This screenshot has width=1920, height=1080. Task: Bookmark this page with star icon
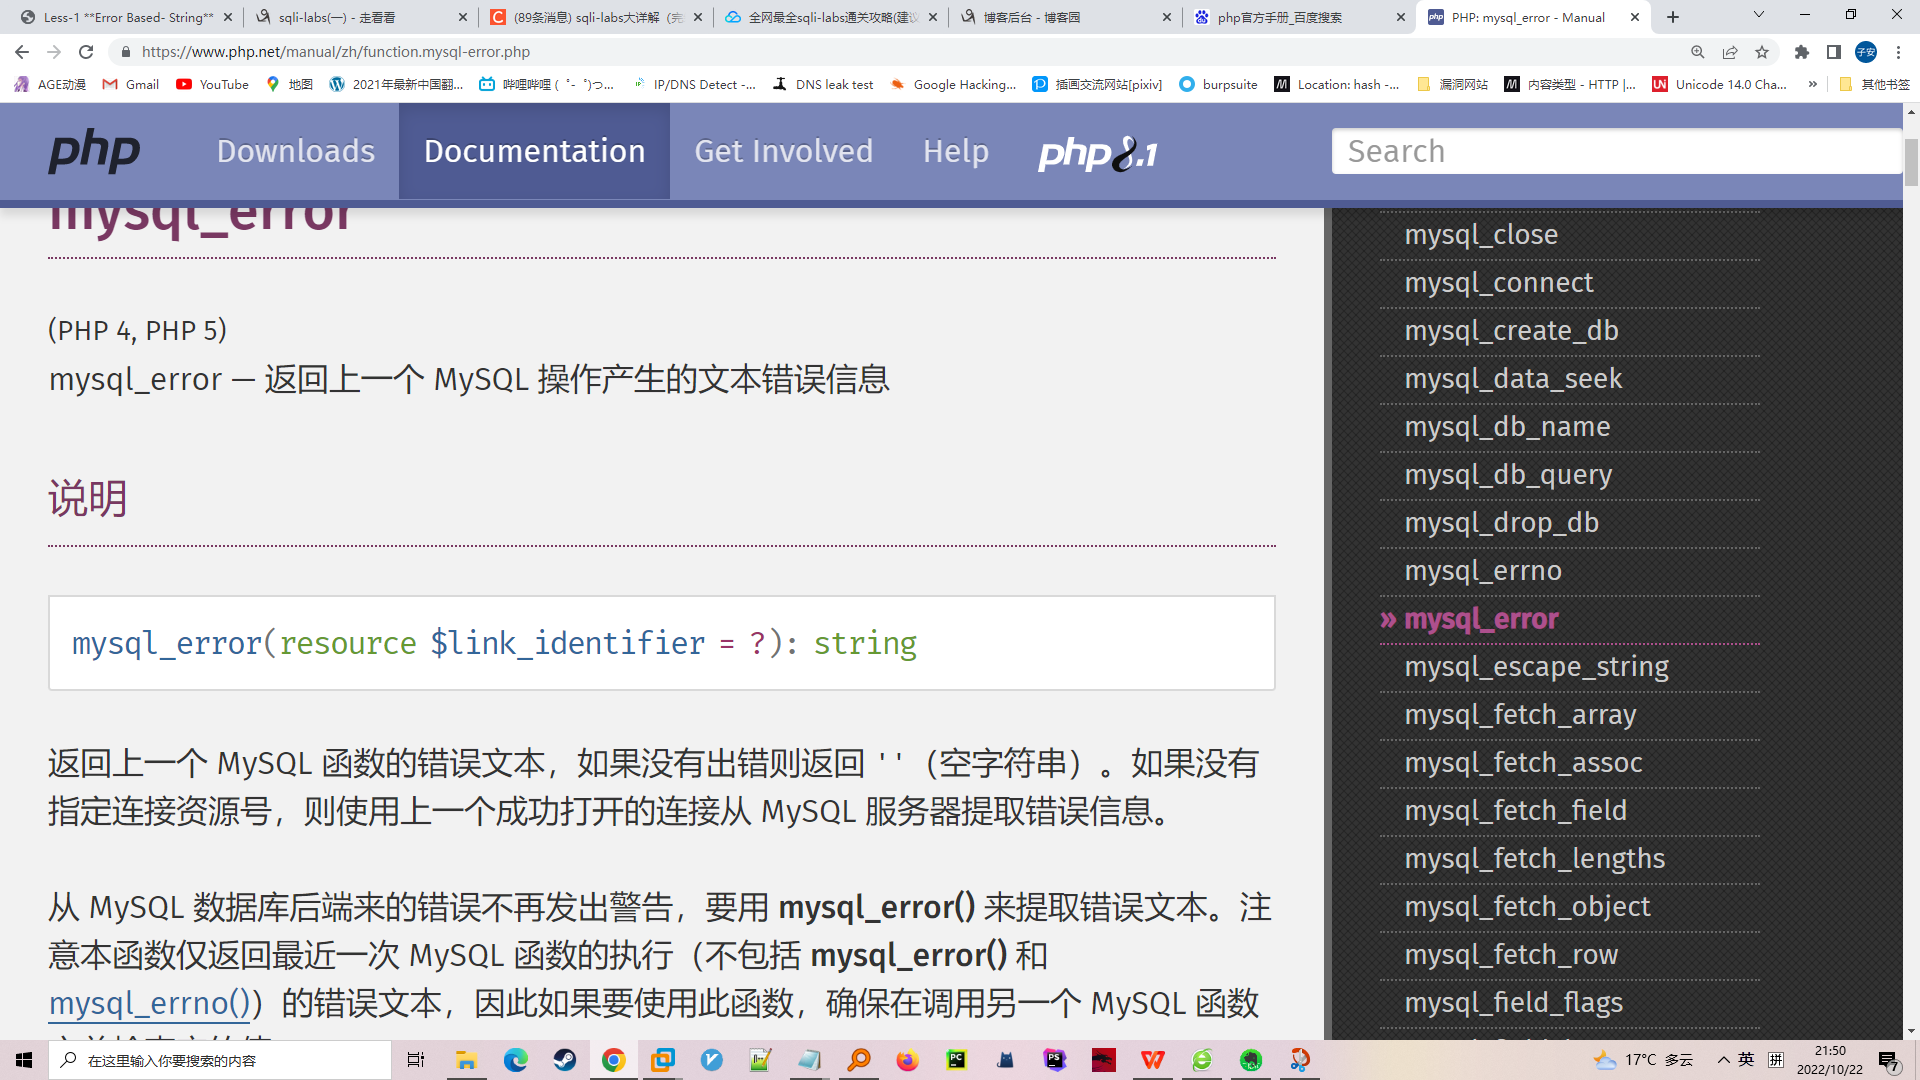tap(1762, 52)
